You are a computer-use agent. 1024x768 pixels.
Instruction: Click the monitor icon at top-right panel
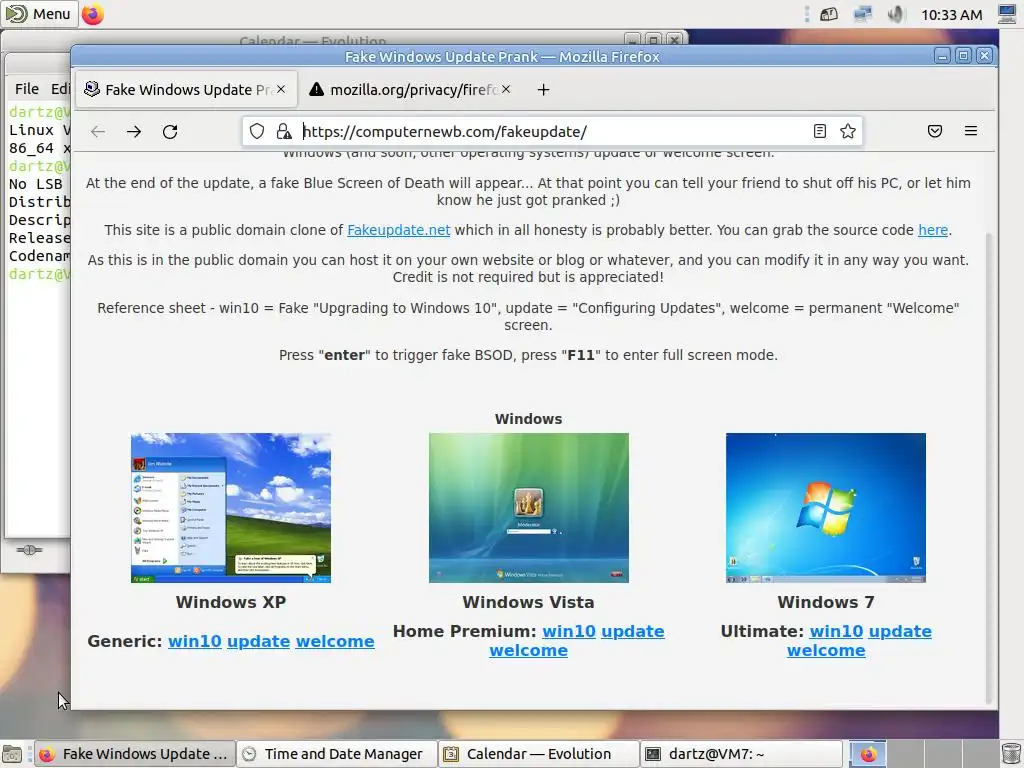pos(1008,14)
